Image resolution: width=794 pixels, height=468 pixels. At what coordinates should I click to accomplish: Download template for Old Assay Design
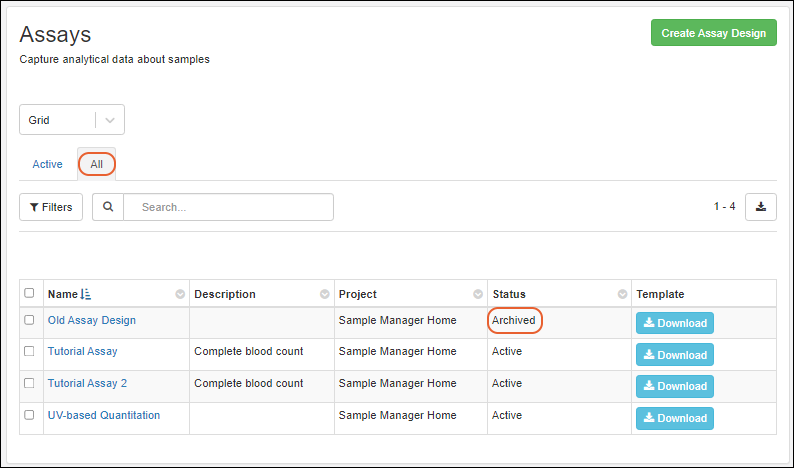coord(674,323)
